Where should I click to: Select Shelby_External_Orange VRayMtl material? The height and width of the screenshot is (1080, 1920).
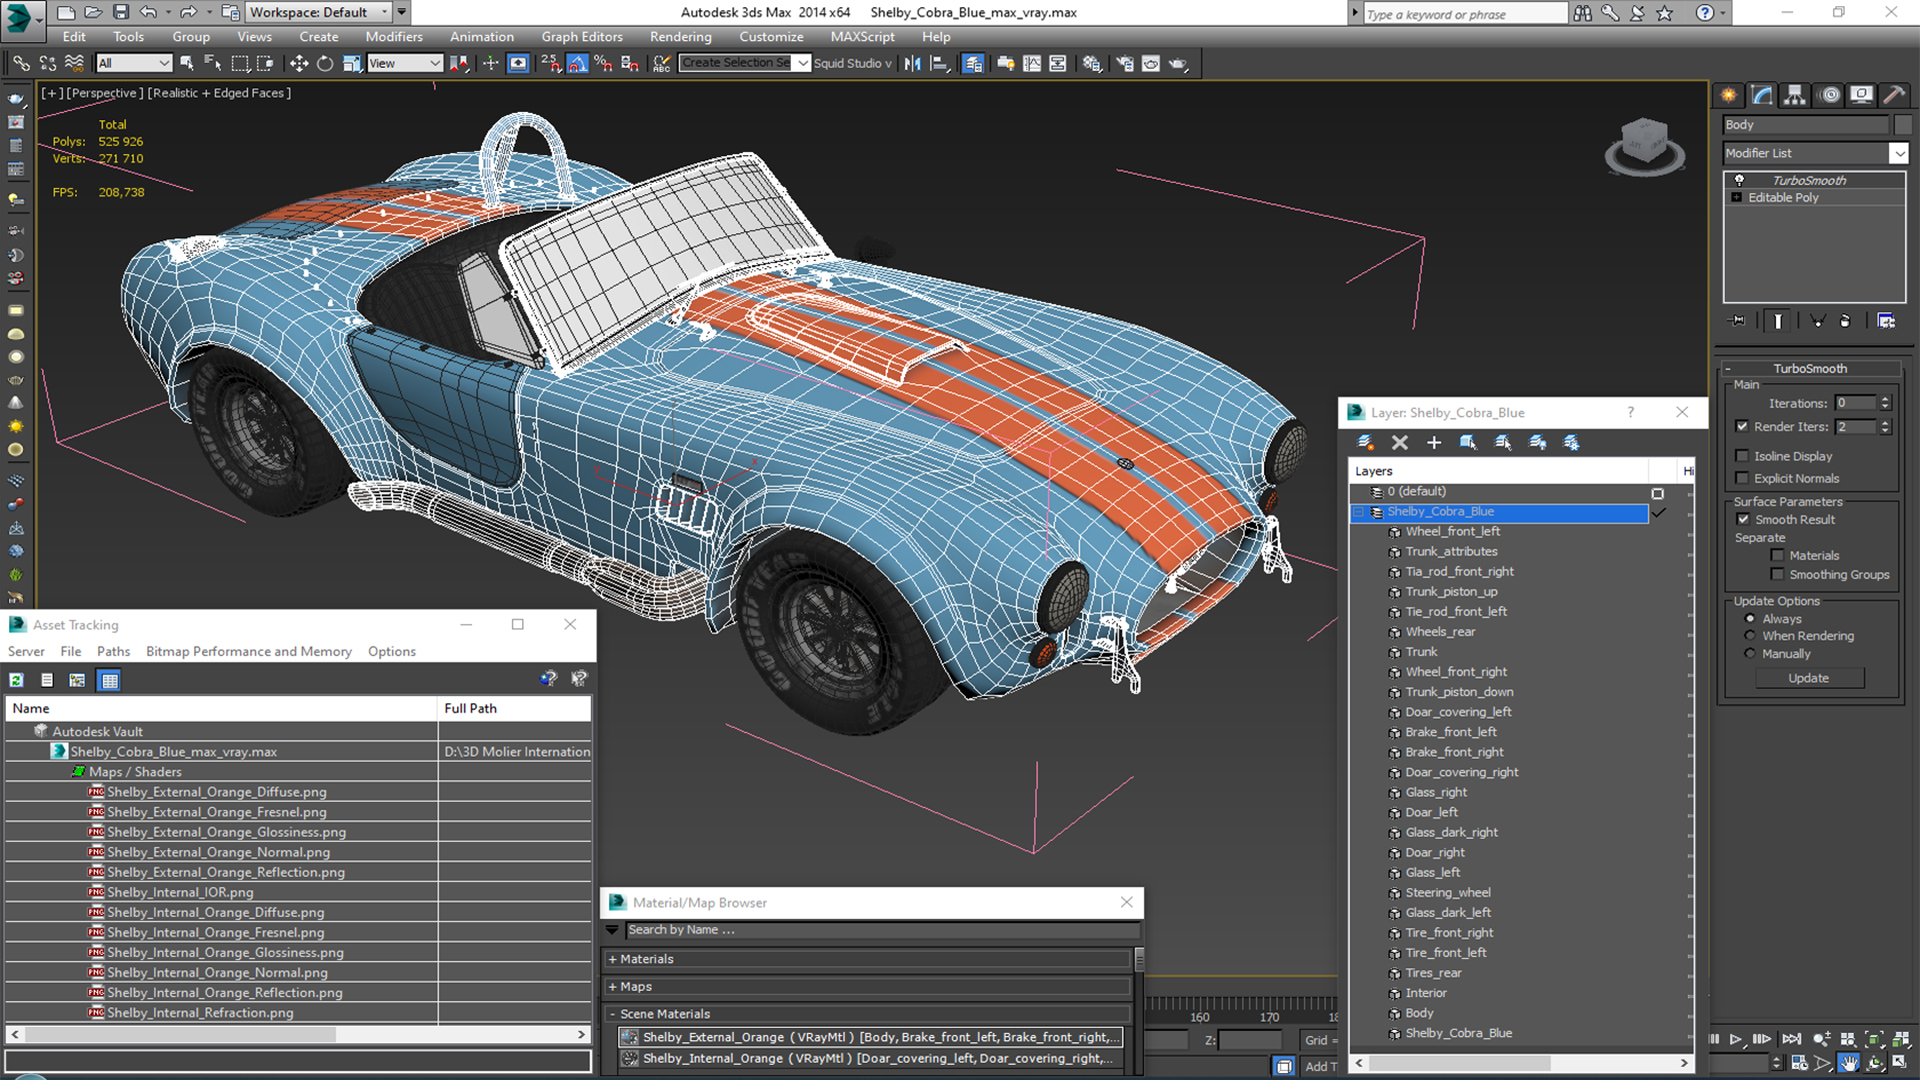871,1038
